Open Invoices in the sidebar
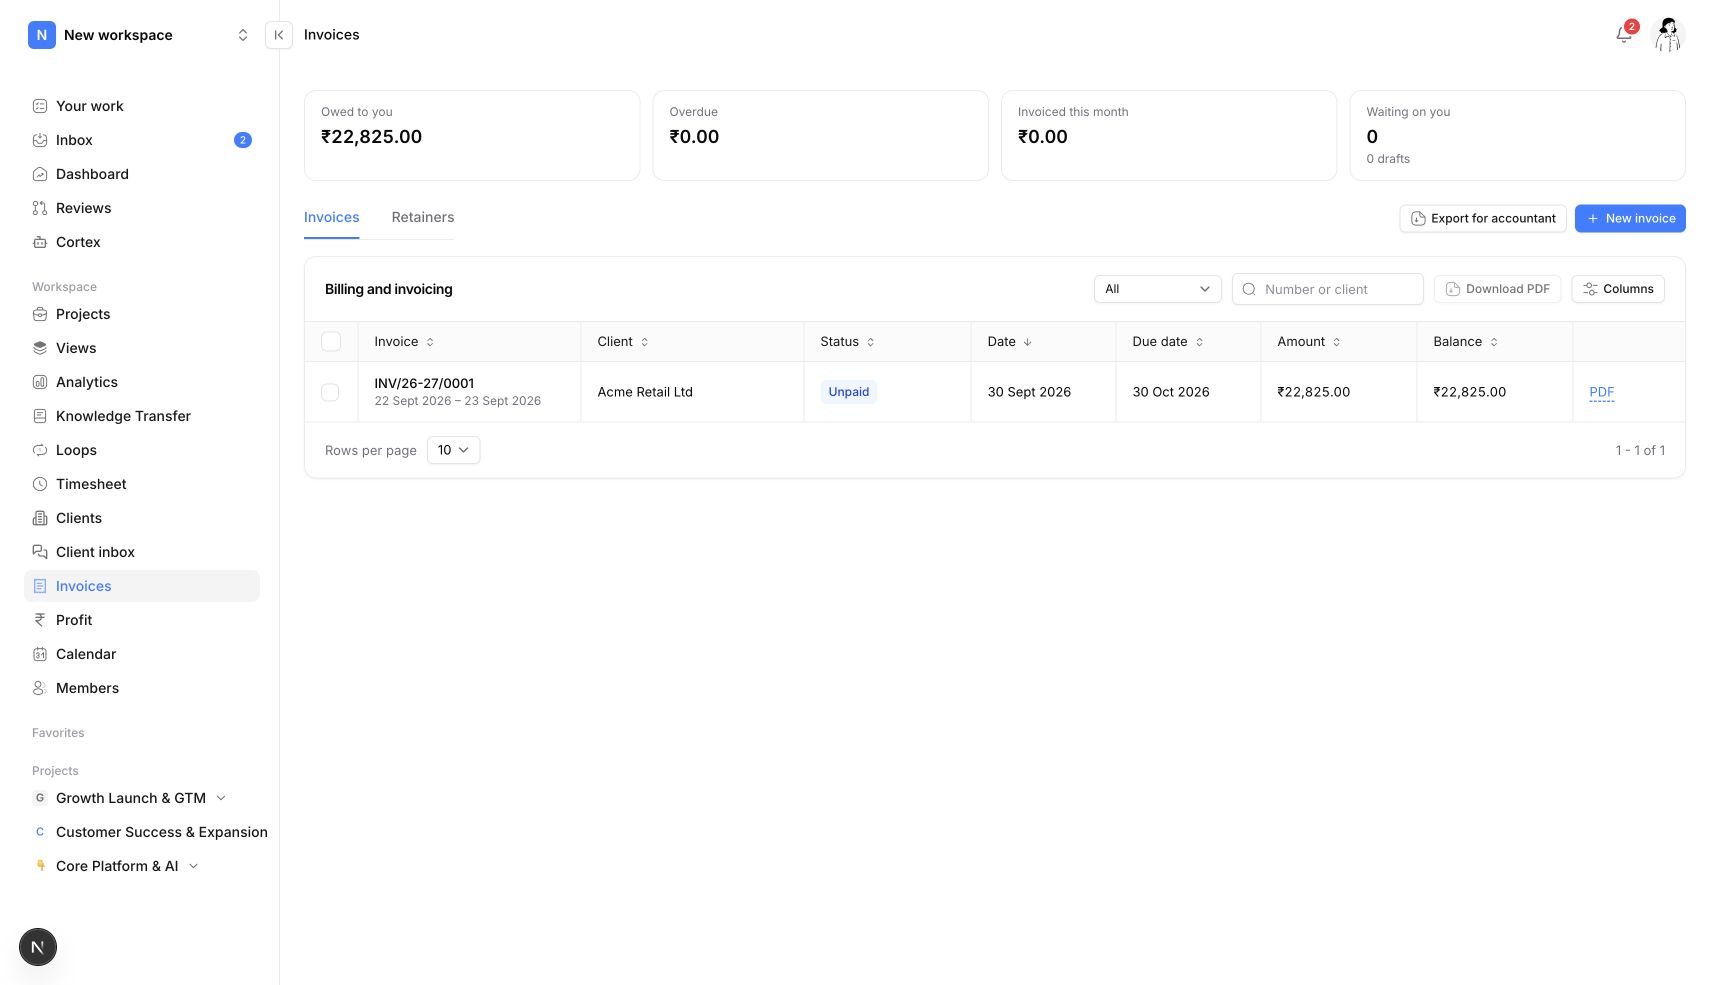1710x985 pixels. pyautogui.click(x=142, y=586)
